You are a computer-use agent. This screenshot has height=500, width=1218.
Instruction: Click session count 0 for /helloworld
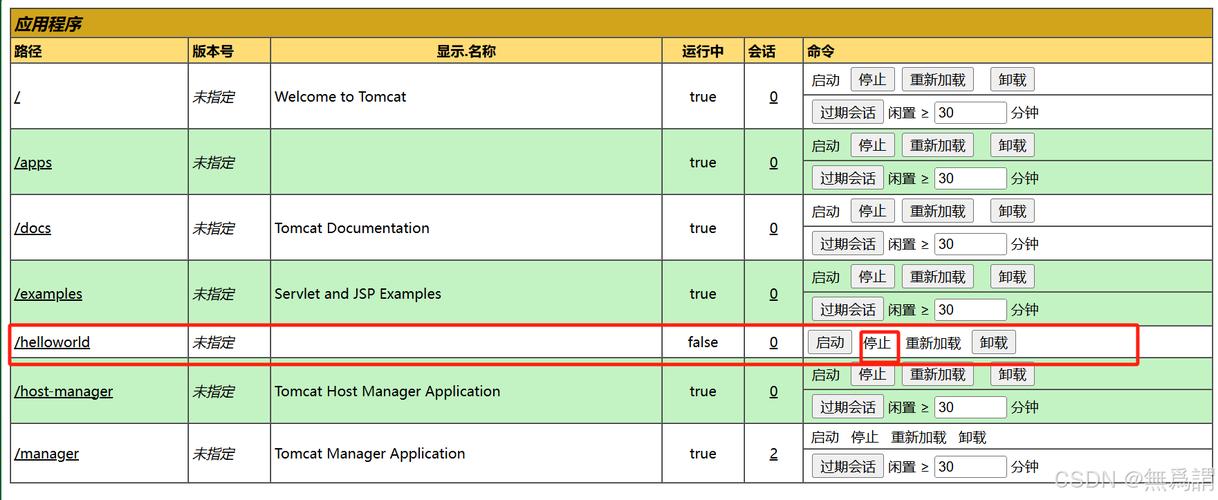[773, 342]
